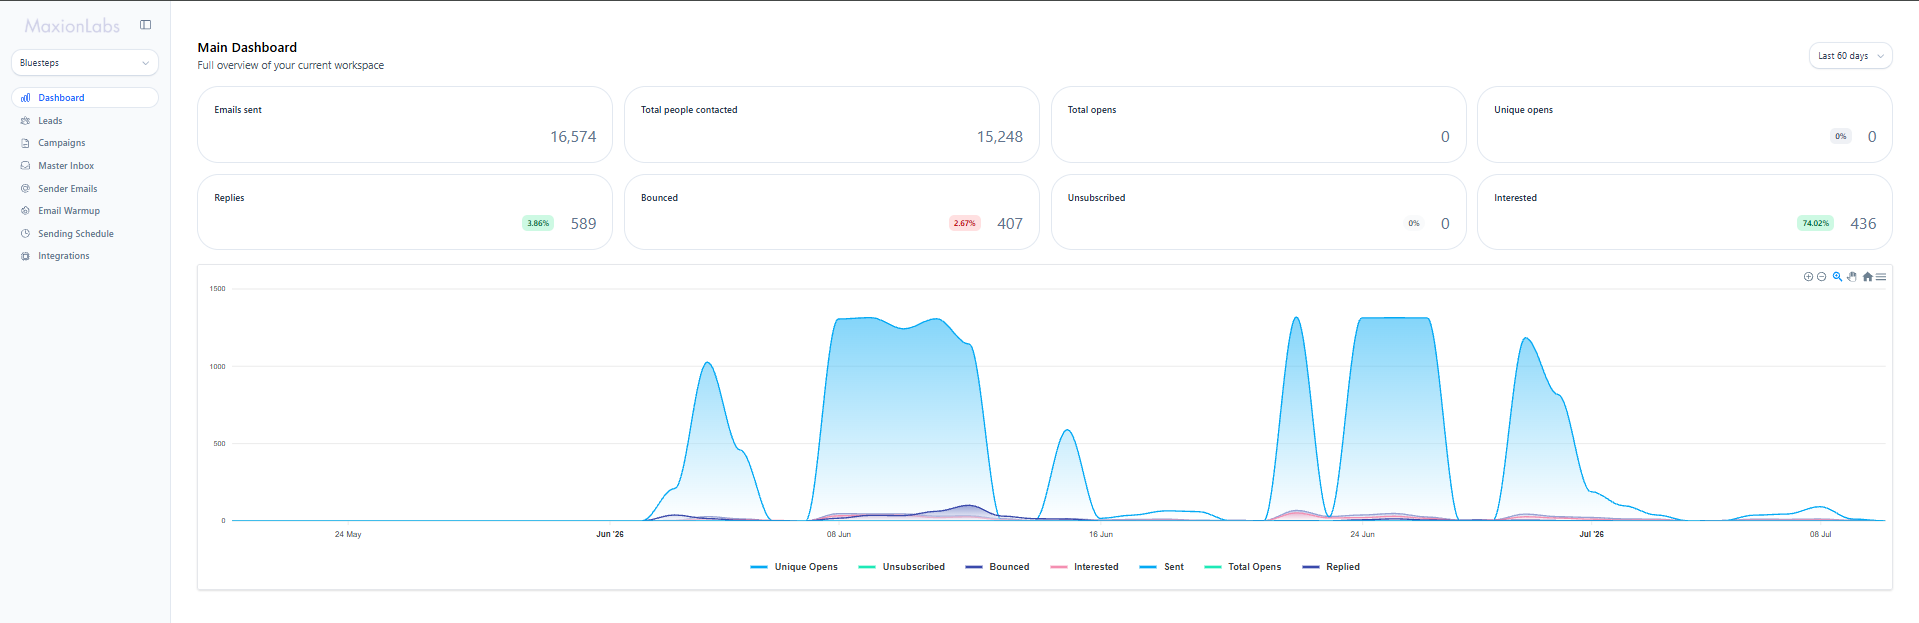The image size is (1919, 623).
Task: Click the Interested count 436
Action: tap(1863, 224)
